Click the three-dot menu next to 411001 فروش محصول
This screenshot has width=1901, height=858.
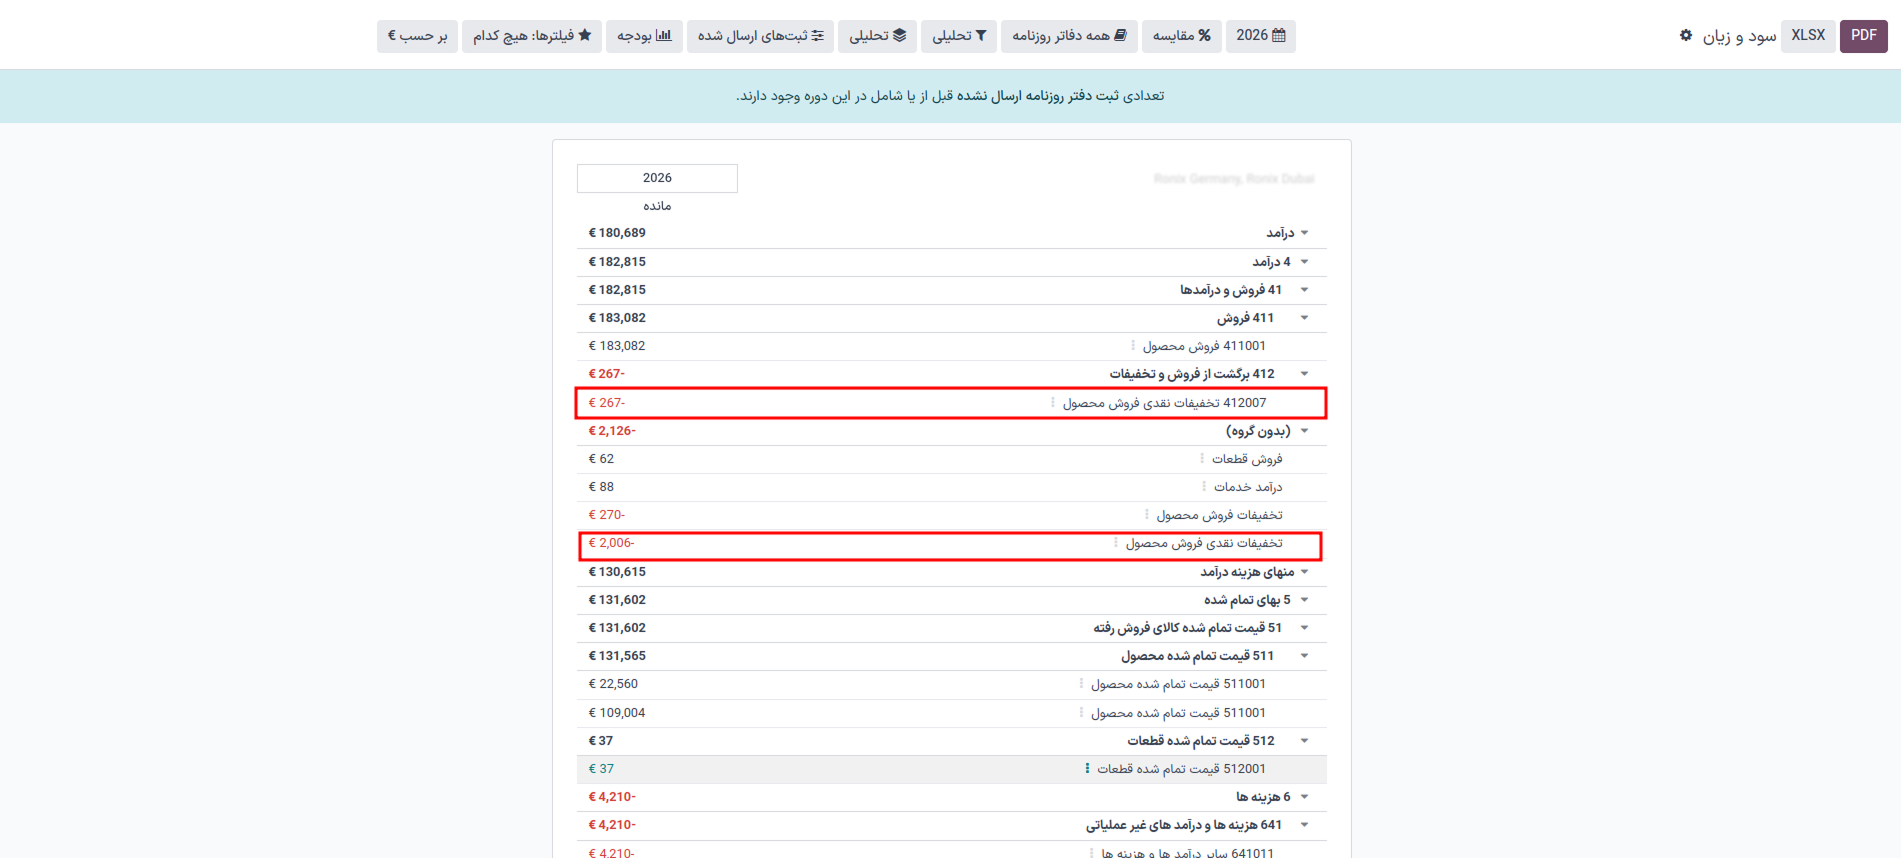(x=1133, y=346)
